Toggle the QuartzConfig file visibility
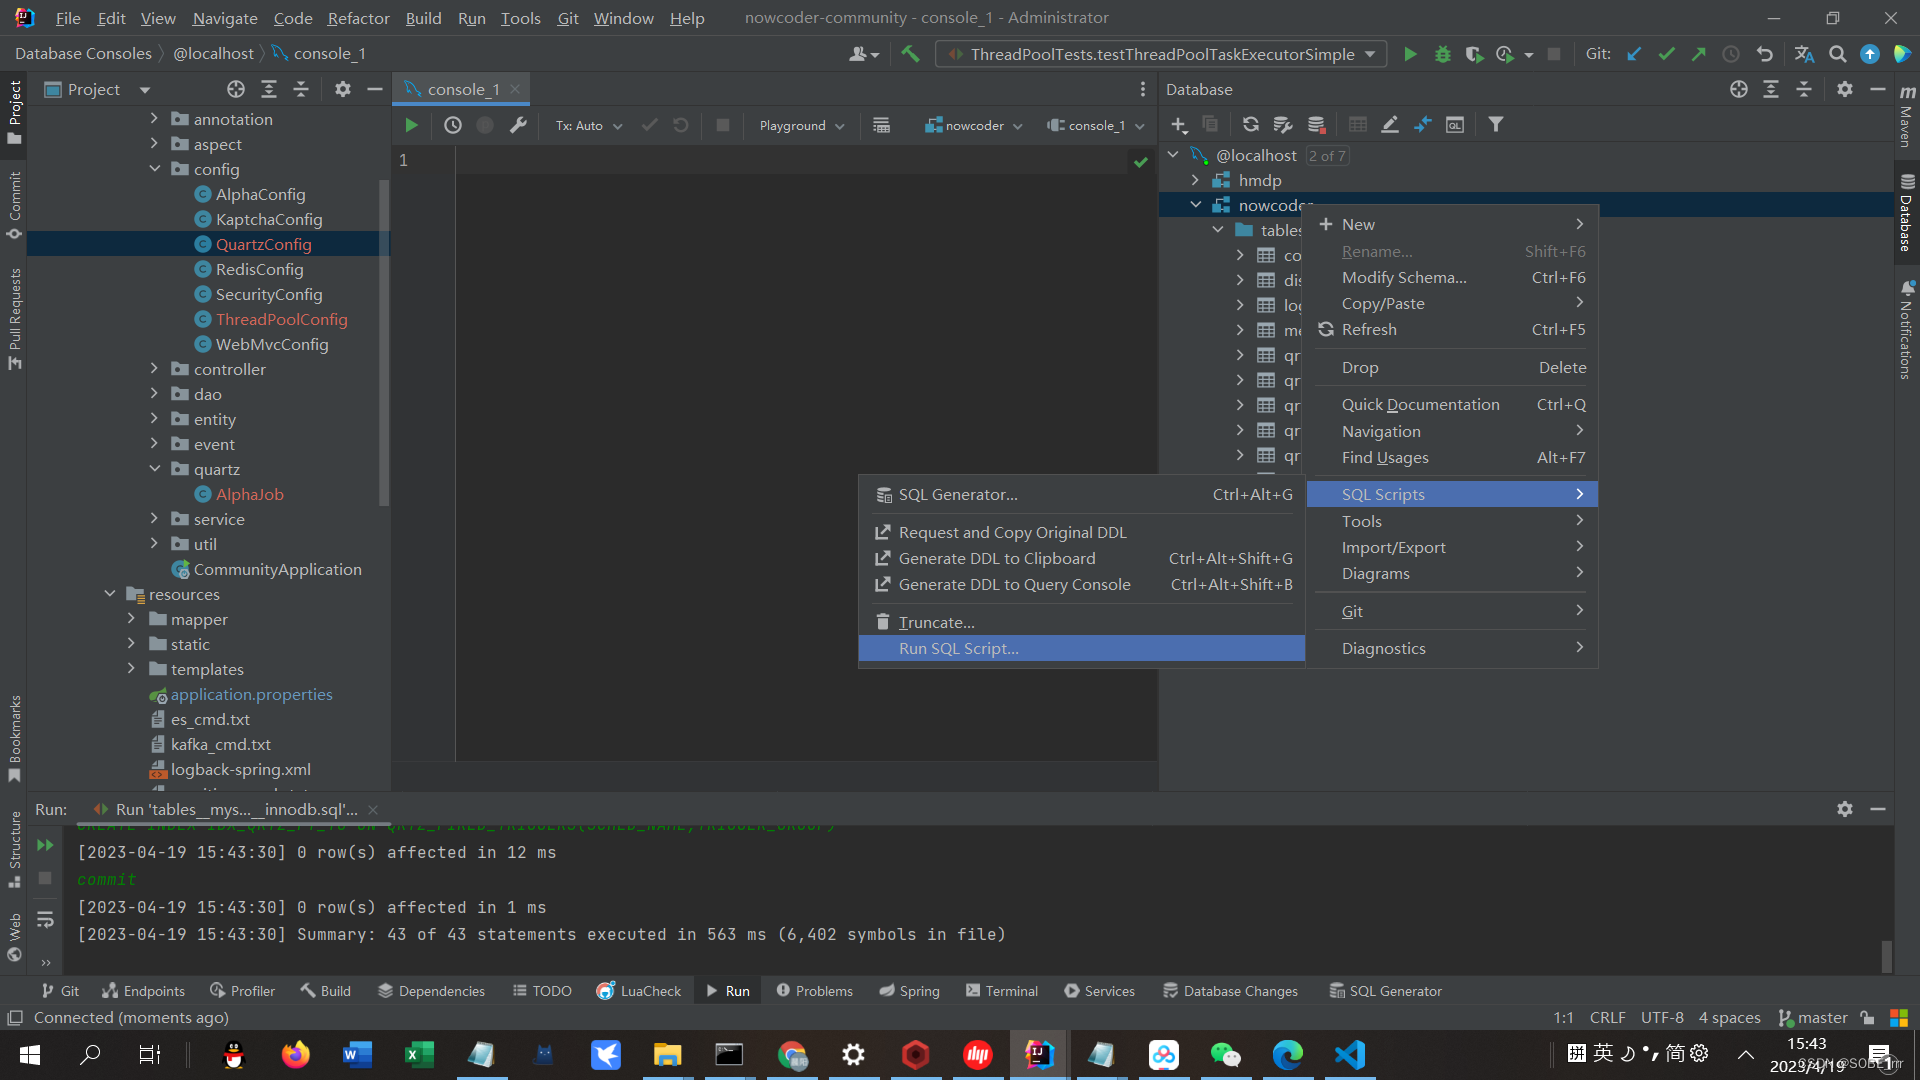Screen dimensions: 1920x1080 [262, 244]
